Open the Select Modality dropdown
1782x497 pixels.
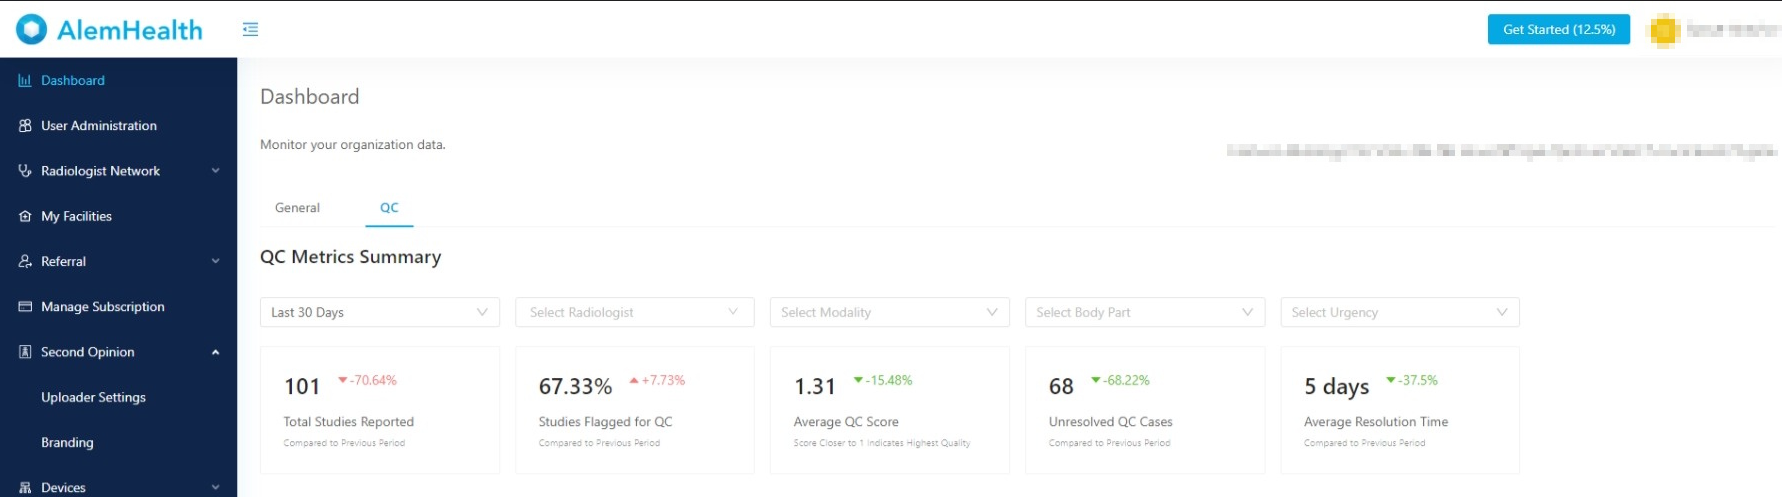(889, 312)
